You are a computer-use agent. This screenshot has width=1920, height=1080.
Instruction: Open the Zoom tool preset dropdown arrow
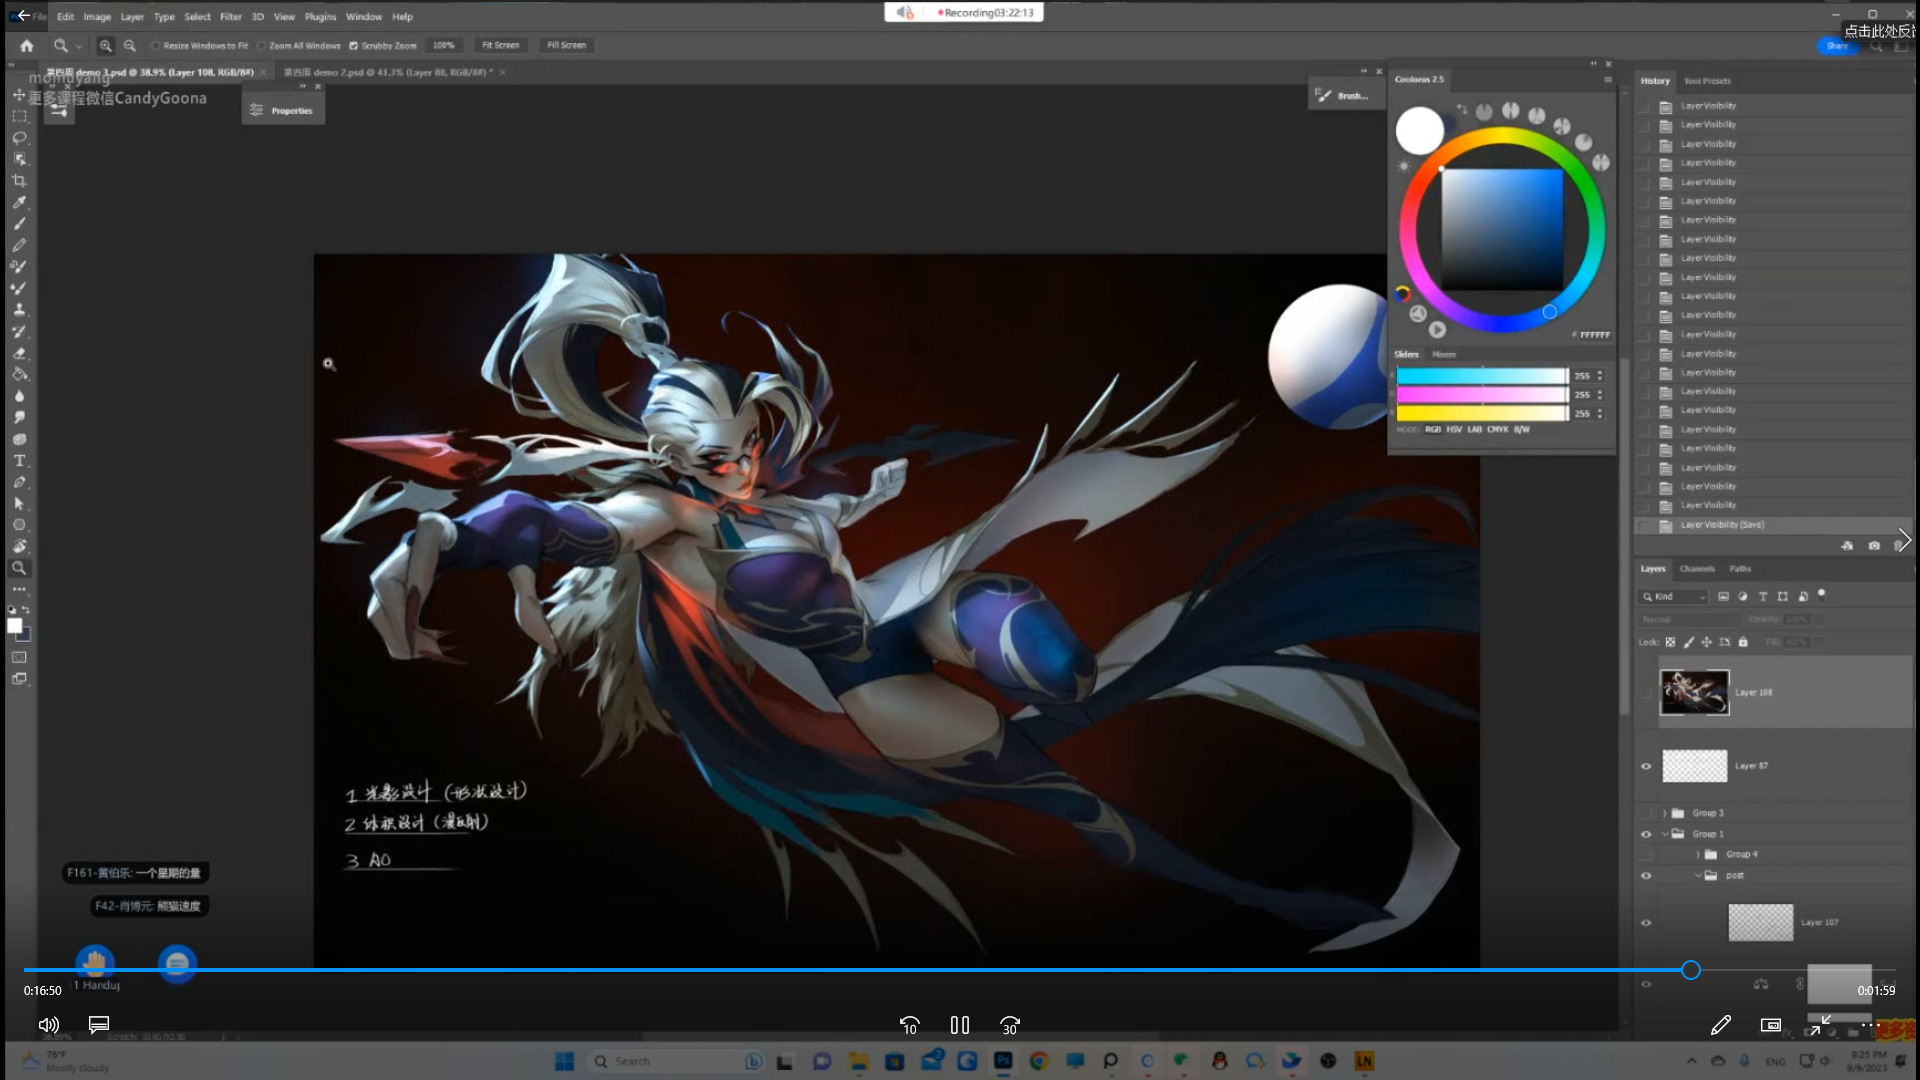point(79,46)
